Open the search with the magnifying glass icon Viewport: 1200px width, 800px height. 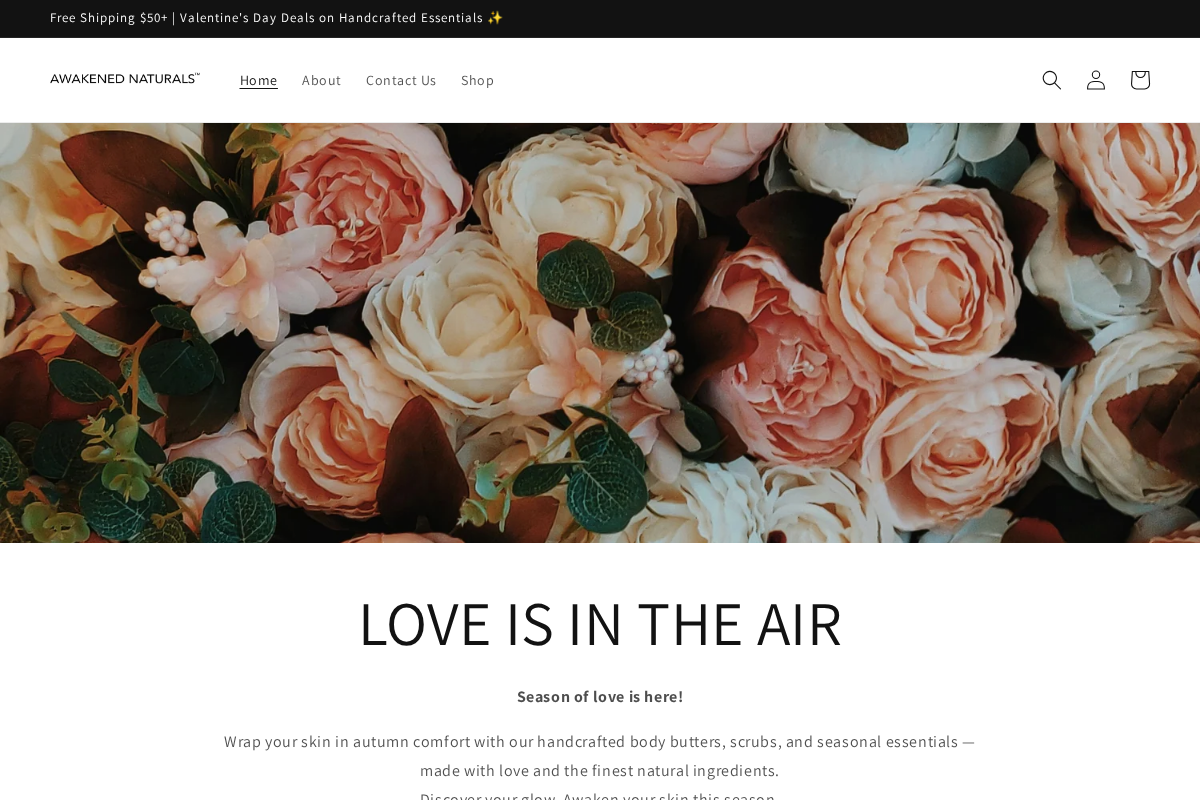(x=1051, y=80)
